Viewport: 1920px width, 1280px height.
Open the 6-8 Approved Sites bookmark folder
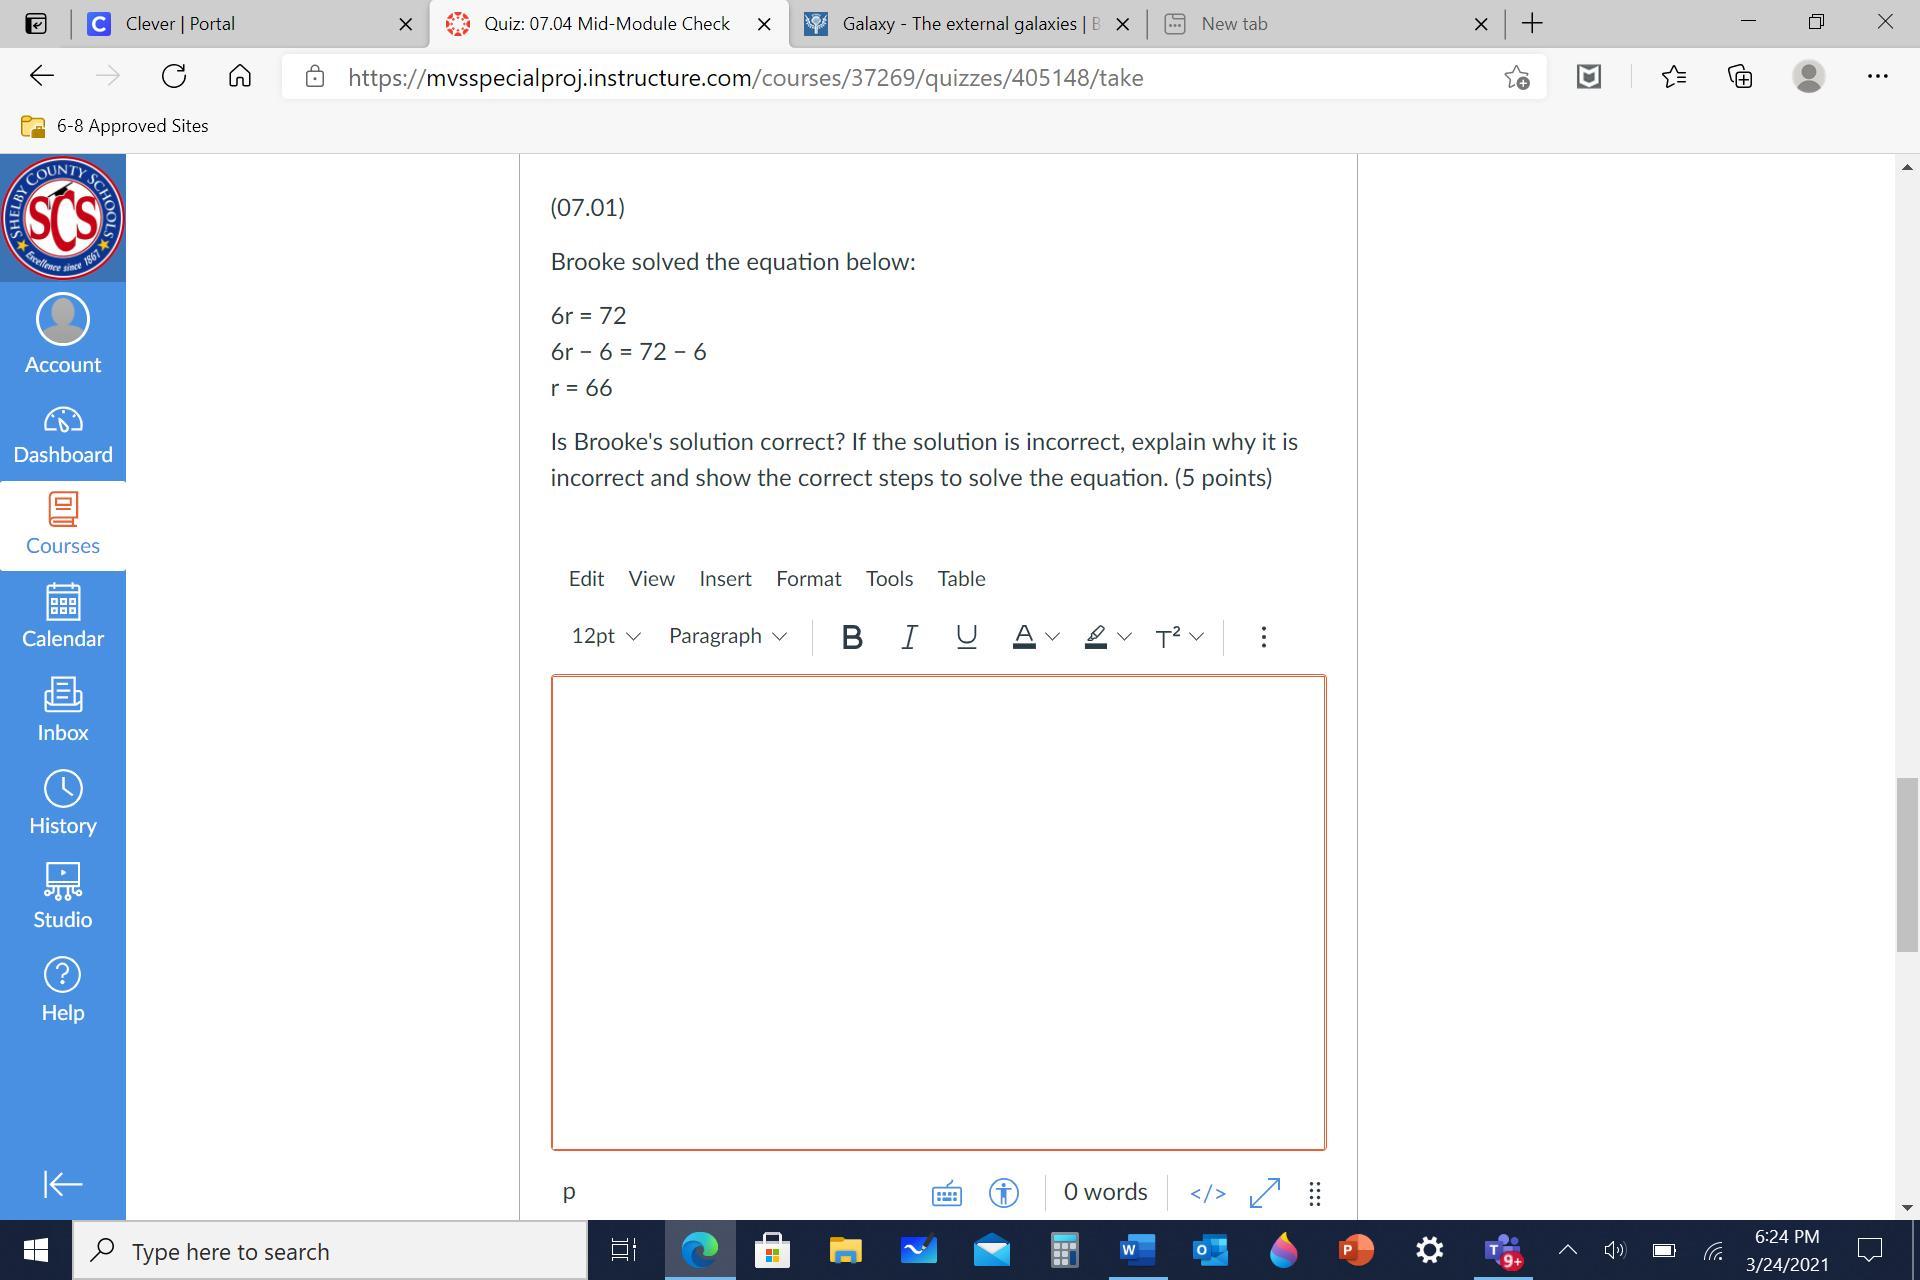point(115,126)
